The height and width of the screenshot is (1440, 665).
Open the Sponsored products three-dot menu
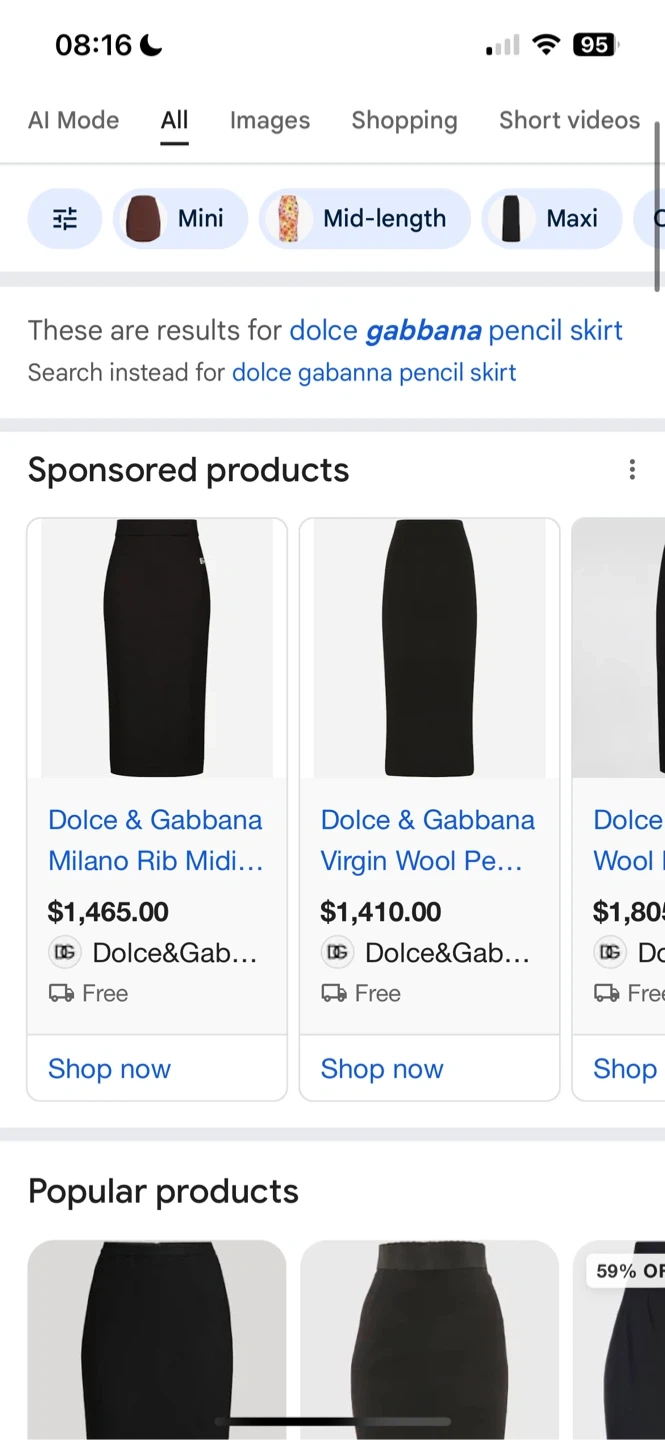coord(632,470)
